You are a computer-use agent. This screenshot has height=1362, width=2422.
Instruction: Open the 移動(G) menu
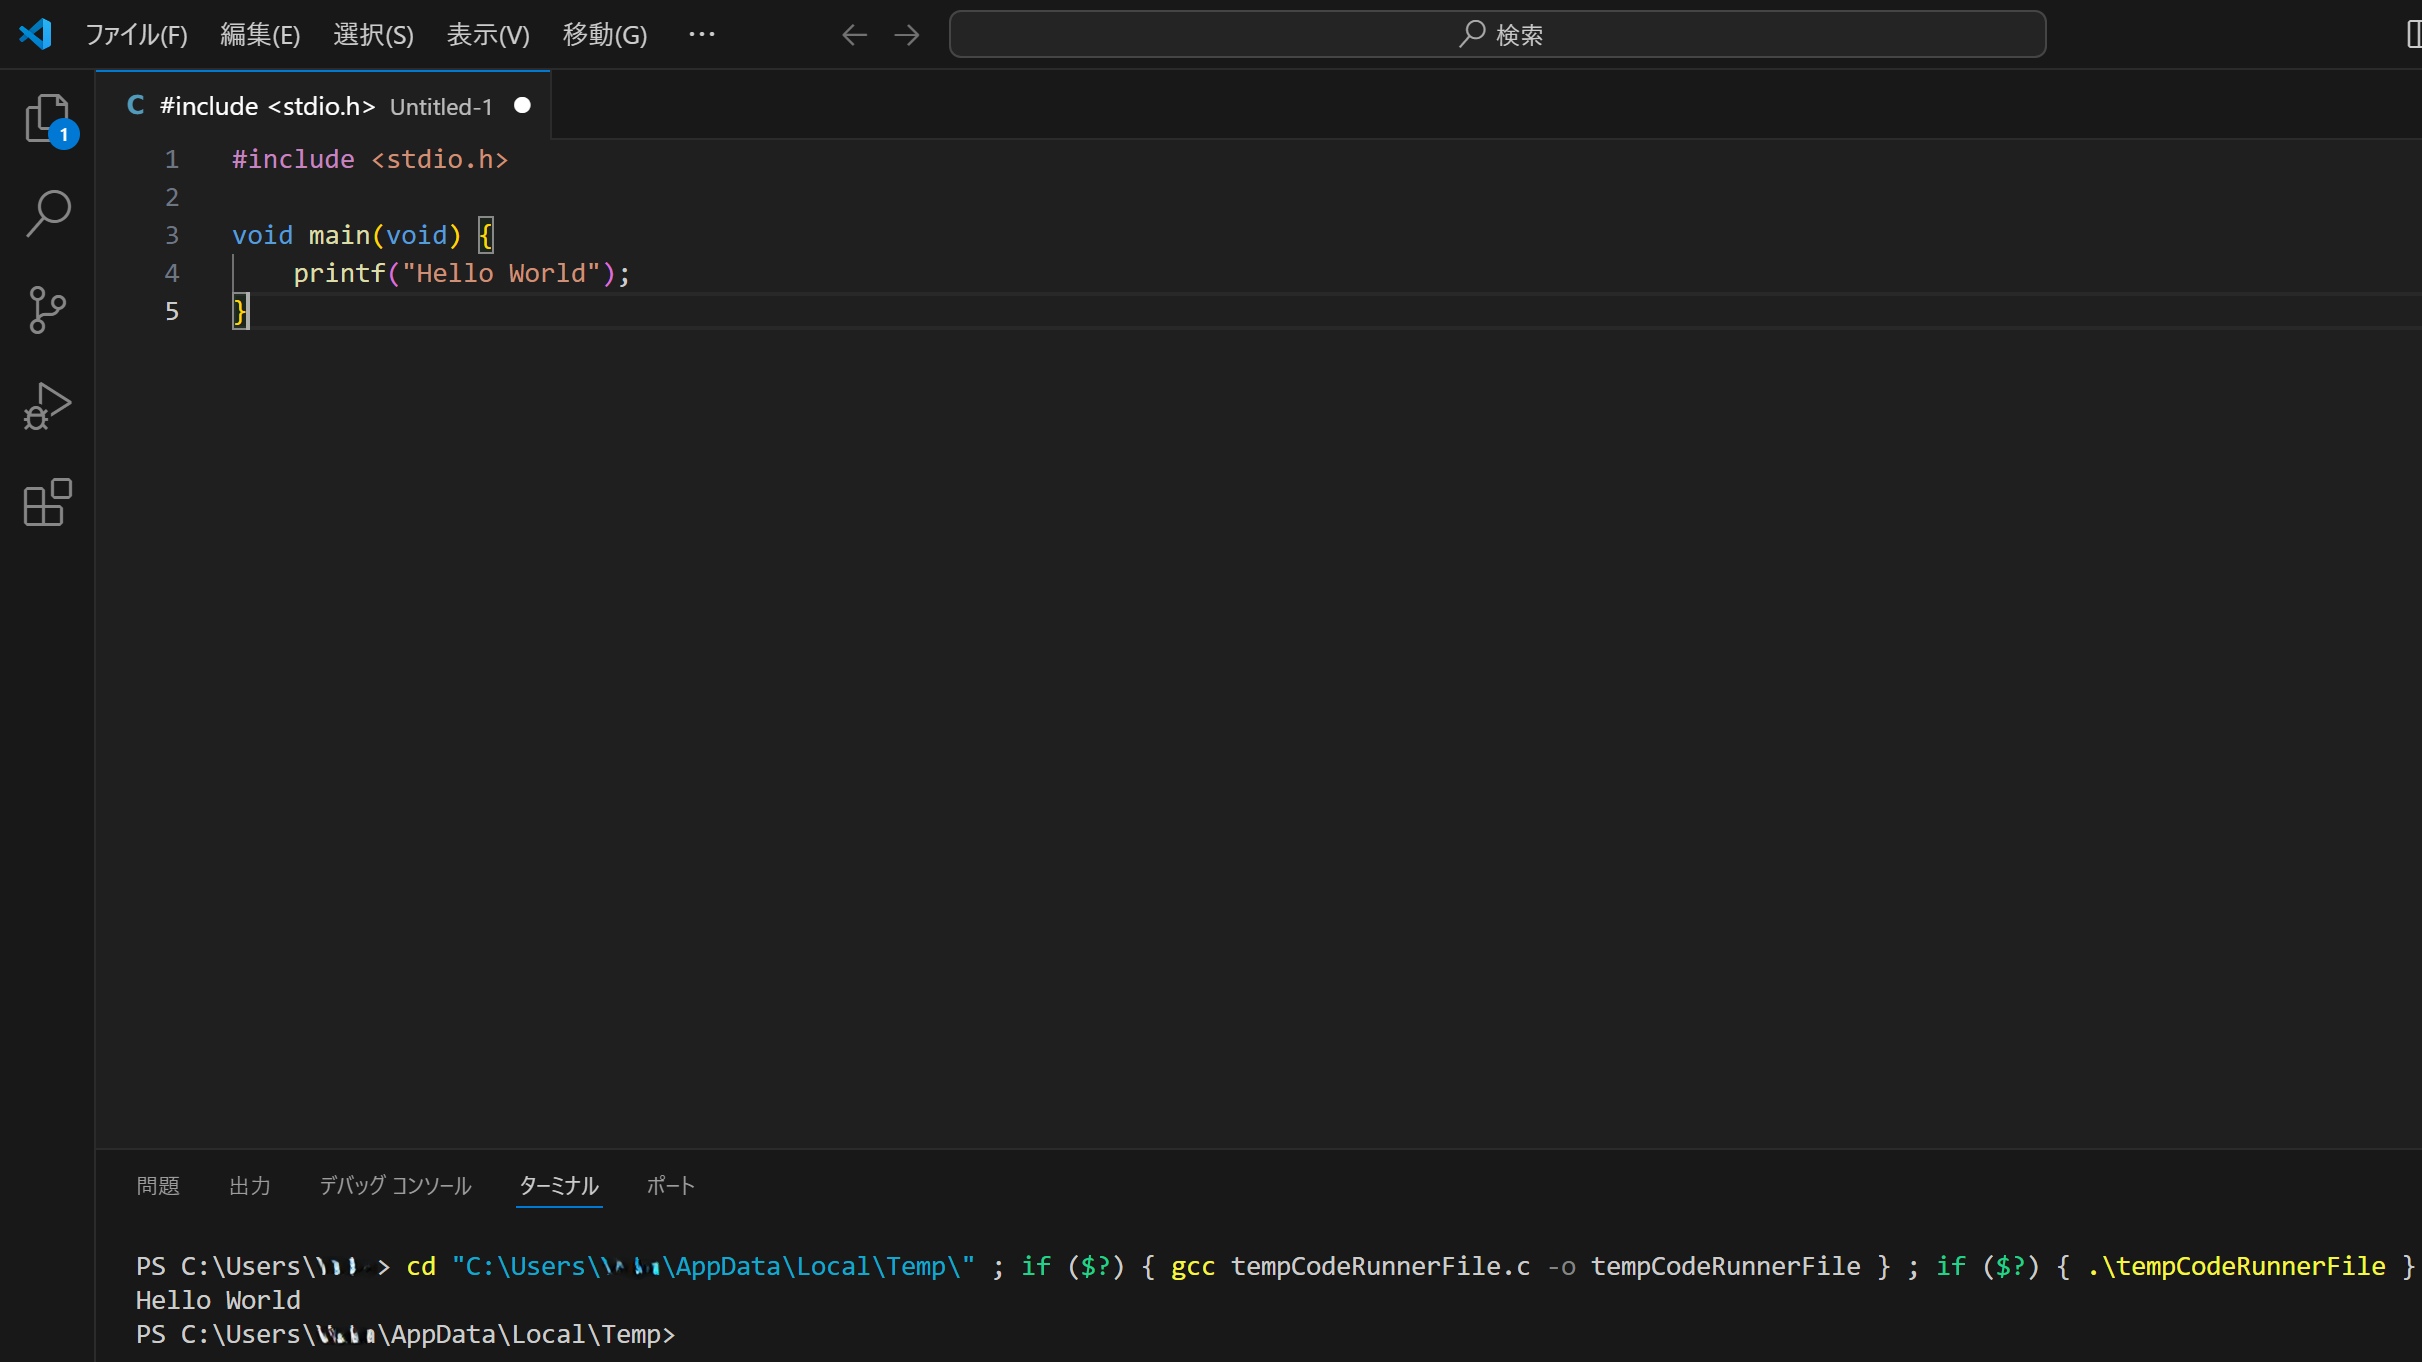[x=605, y=35]
